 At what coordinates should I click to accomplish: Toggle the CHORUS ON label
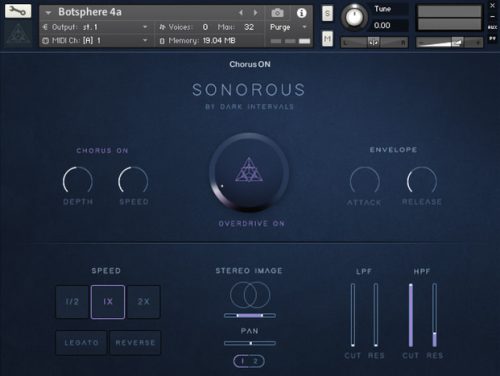coord(102,151)
